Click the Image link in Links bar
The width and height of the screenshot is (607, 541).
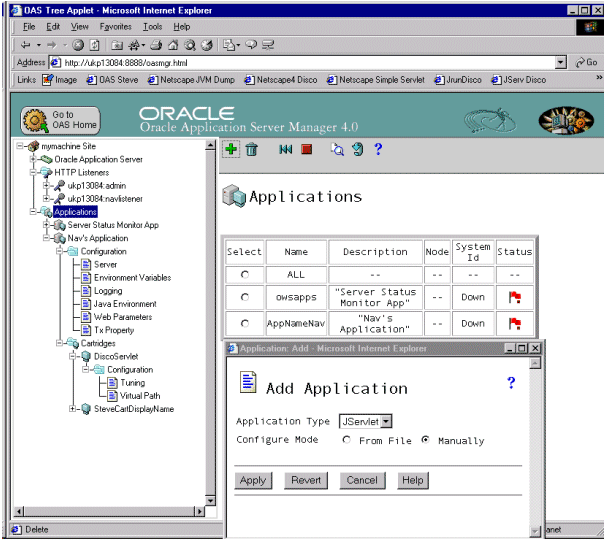[60, 80]
